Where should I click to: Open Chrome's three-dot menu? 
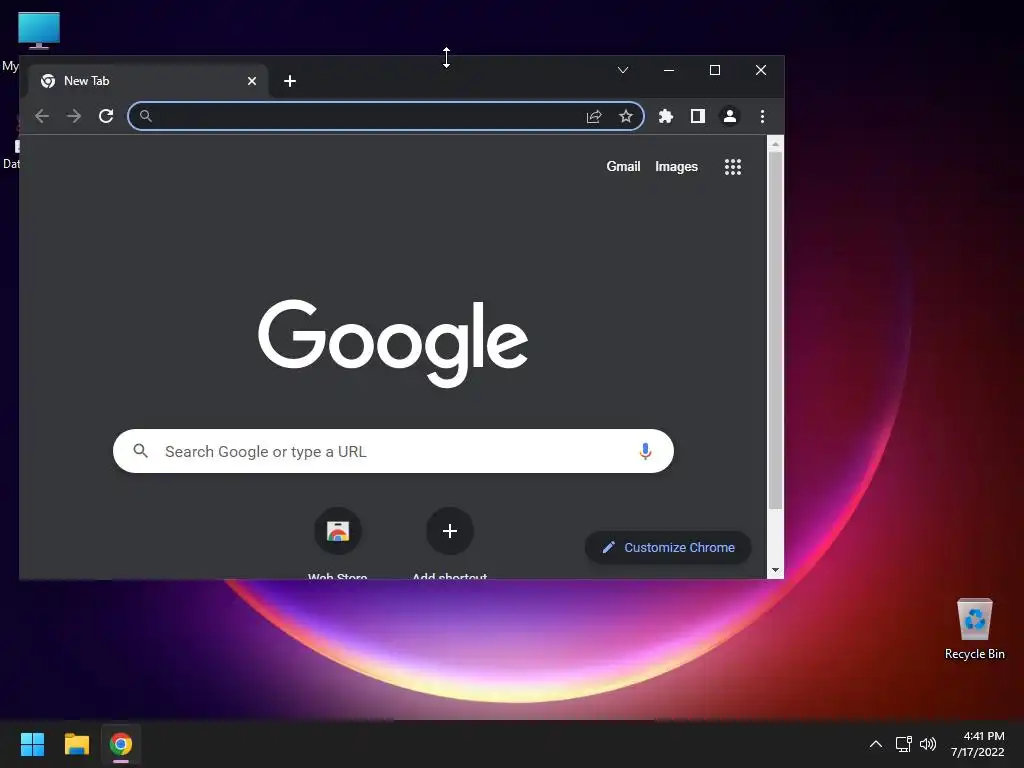click(x=762, y=116)
